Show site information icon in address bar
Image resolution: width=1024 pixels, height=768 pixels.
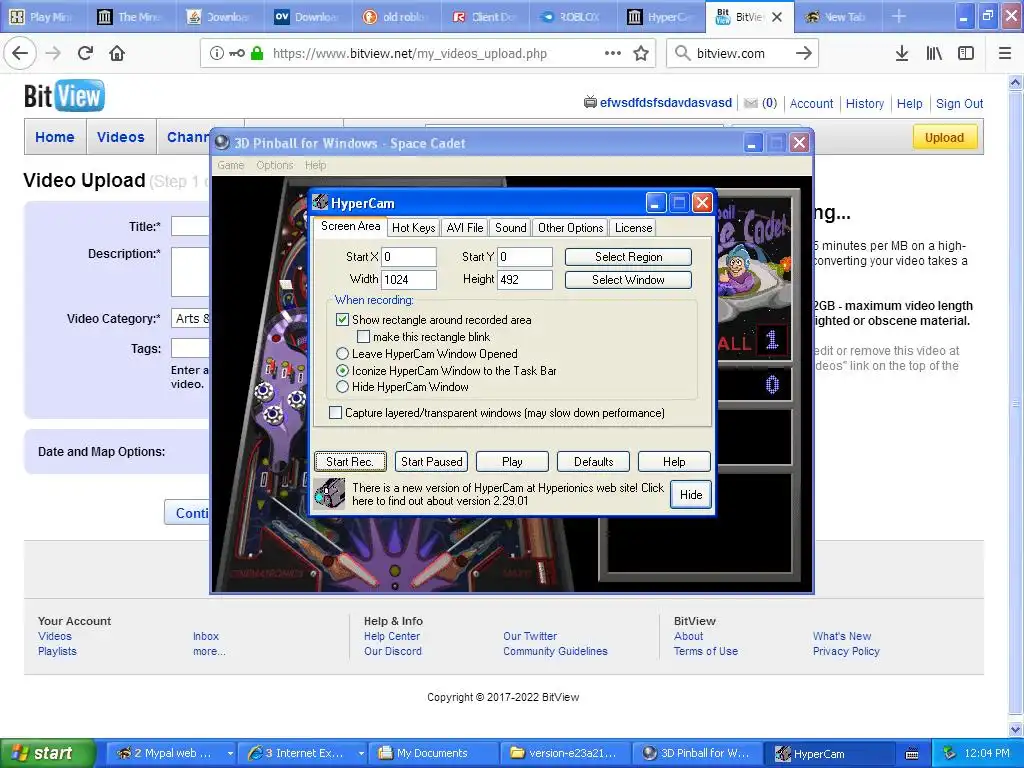click(216, 53)
